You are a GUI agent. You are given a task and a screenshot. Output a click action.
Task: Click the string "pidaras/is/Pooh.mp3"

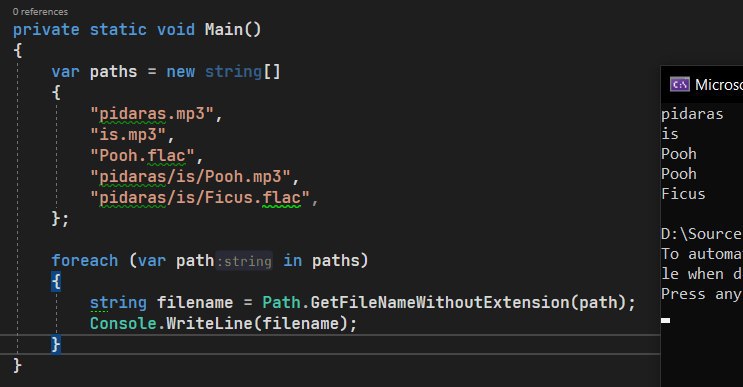[190, 177]
